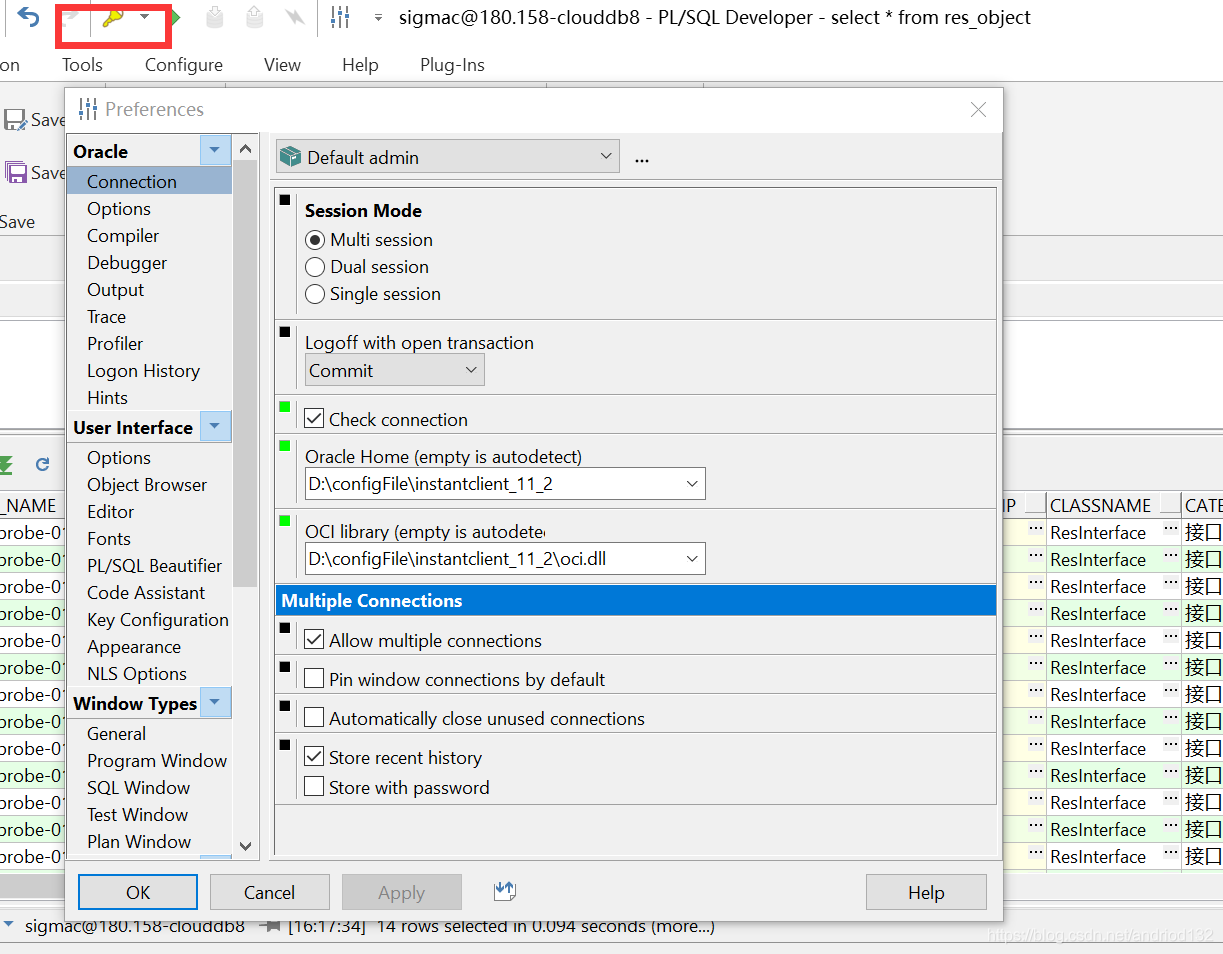Select Debugger in the preferences tree
This screenshot has height=954, width=1223.
[x=127, y=263]
